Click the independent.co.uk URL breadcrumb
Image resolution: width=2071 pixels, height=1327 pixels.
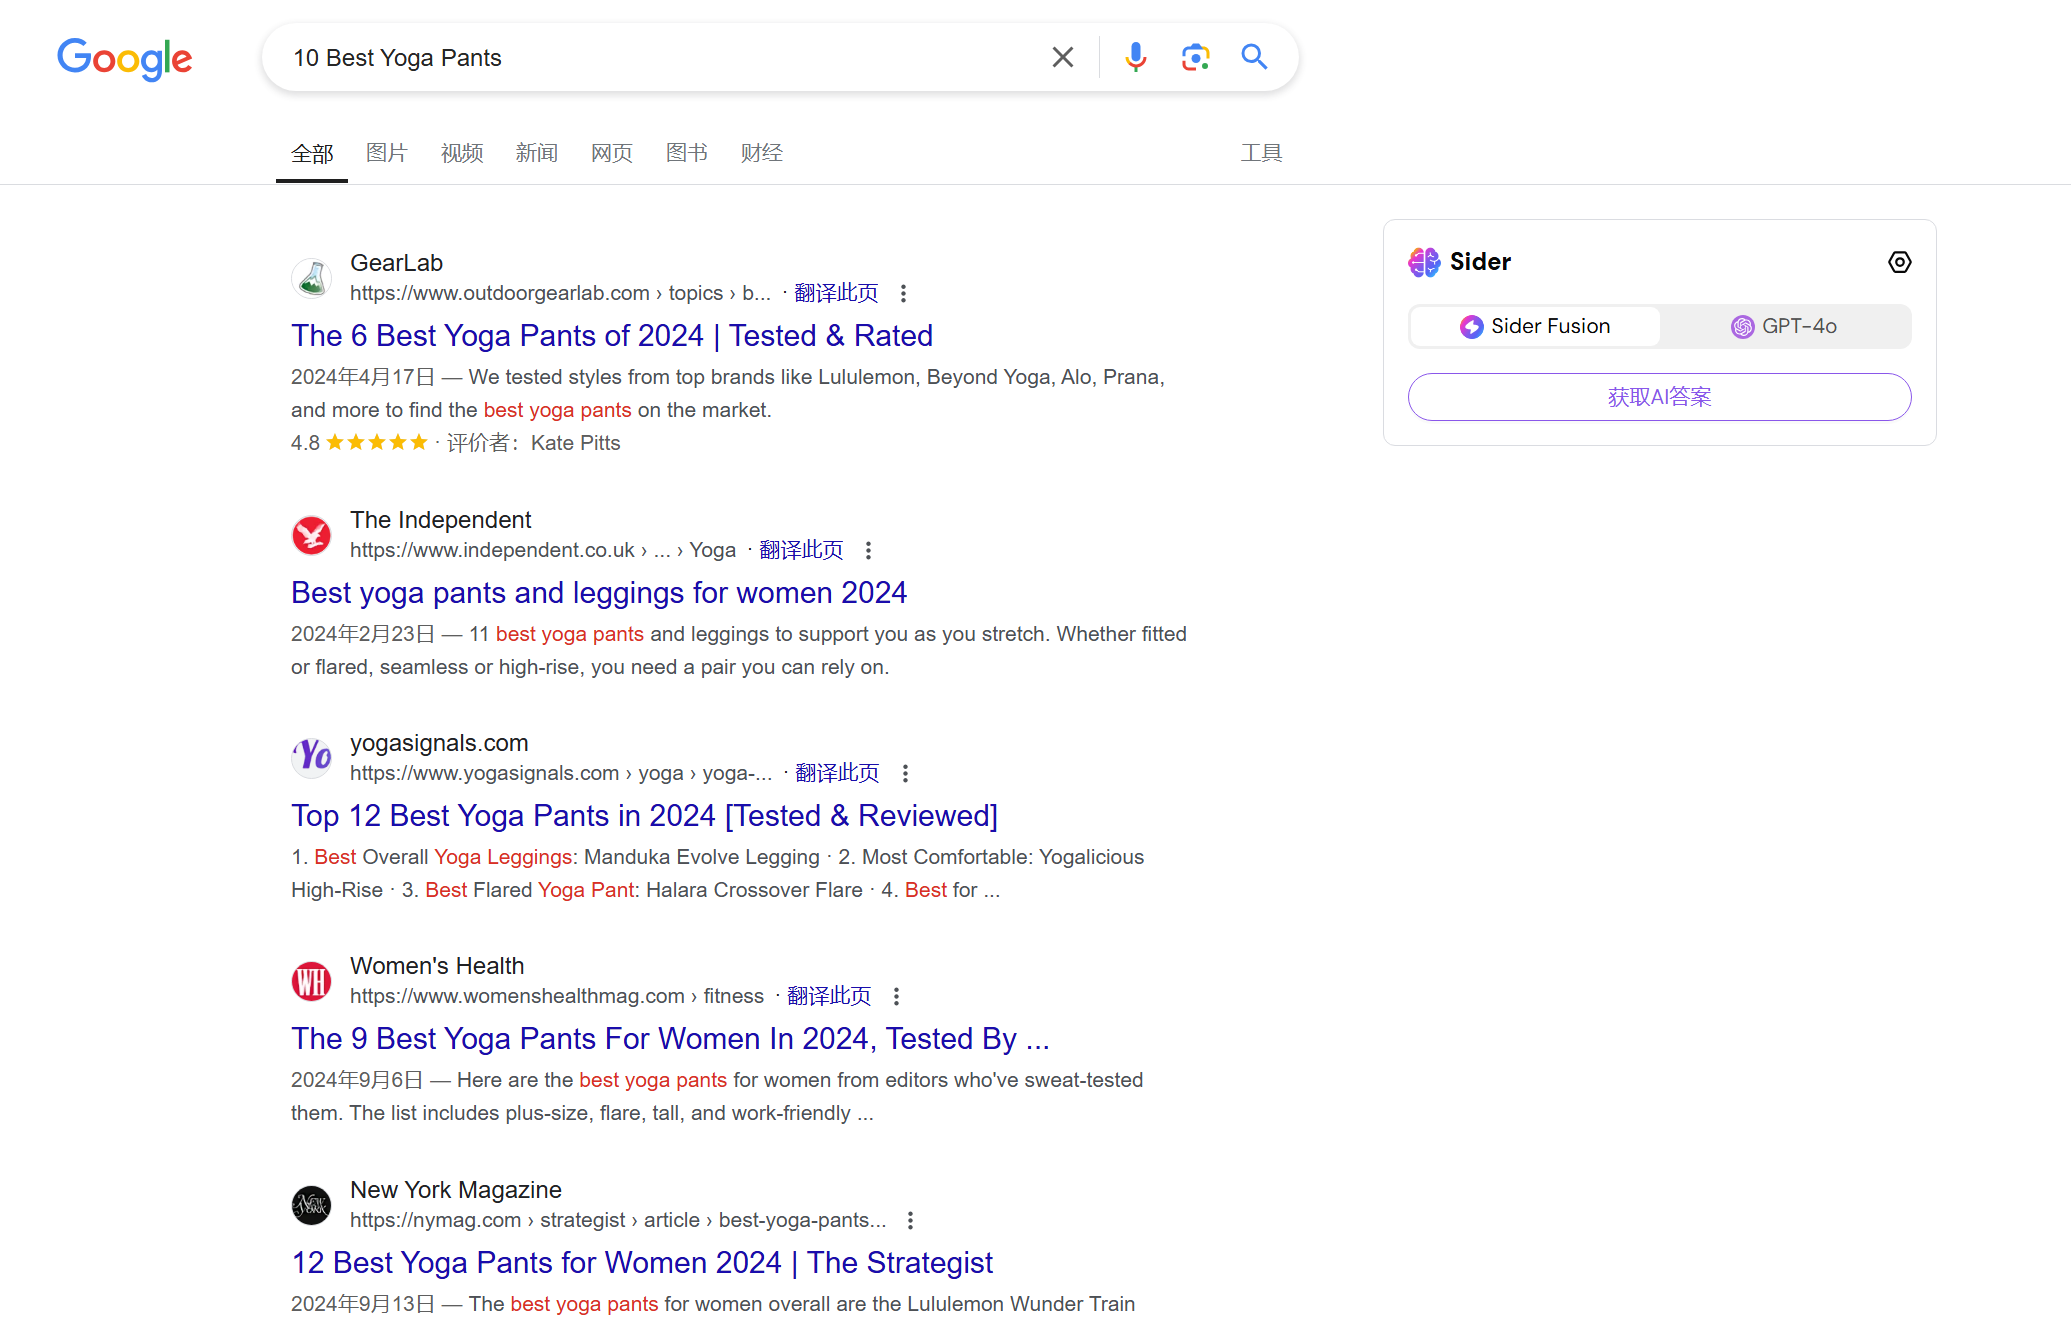coord(543,551)
